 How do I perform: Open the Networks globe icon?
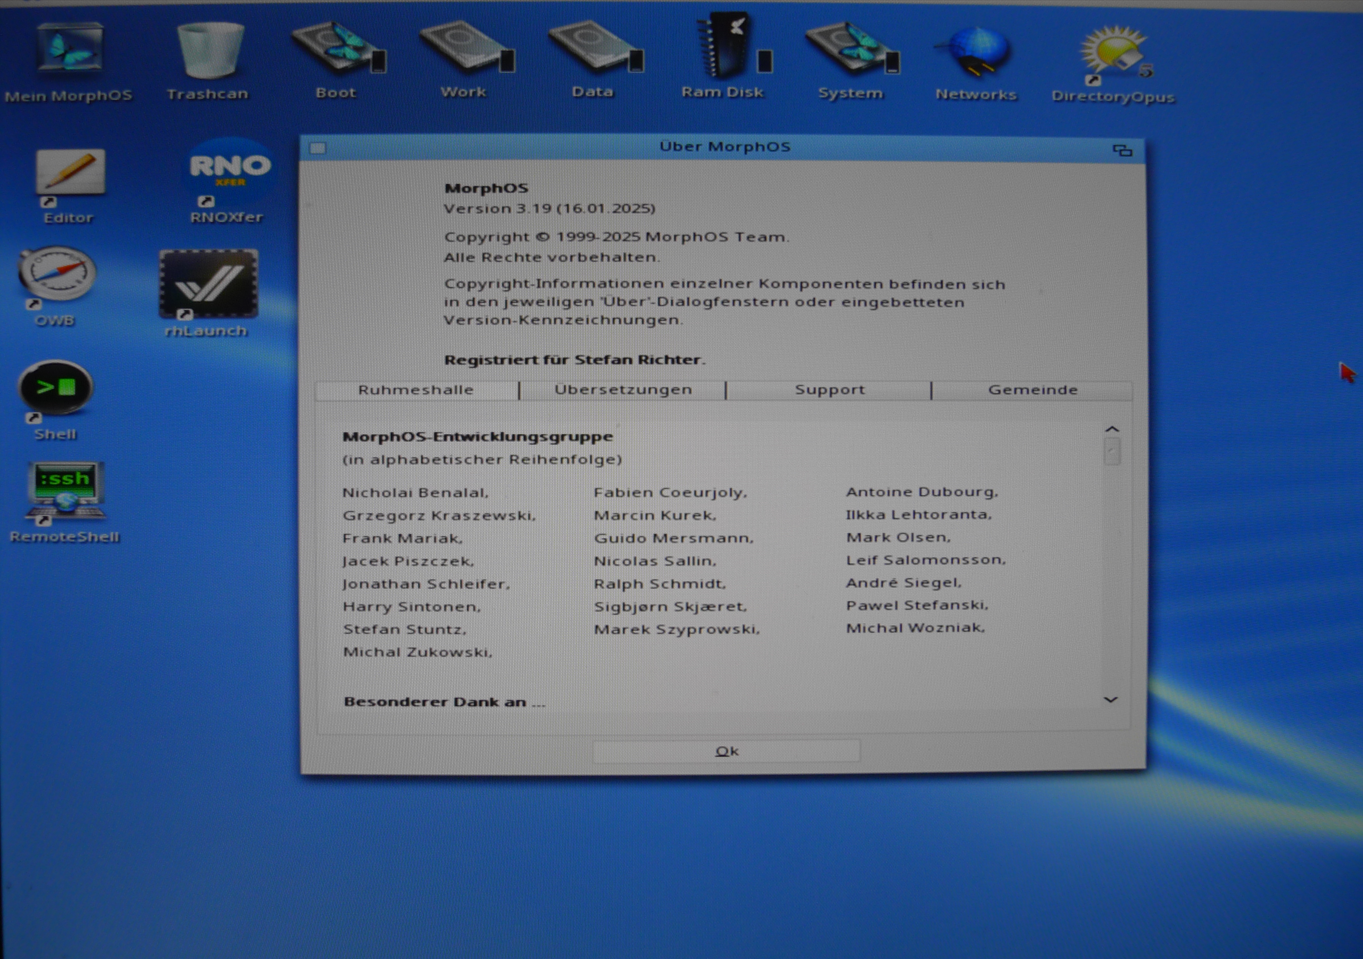click(x=974, y=52)
